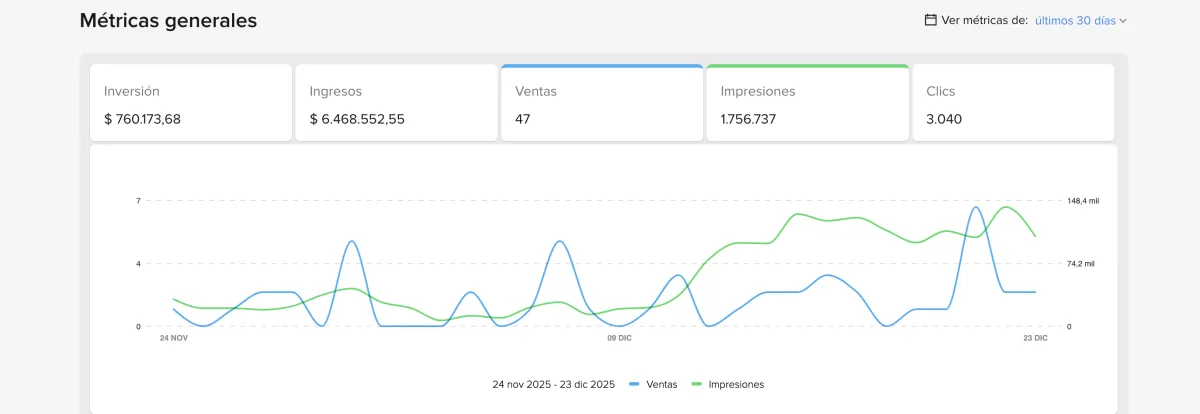Open the últimos 30 días dropdown

click(1081, 20)
